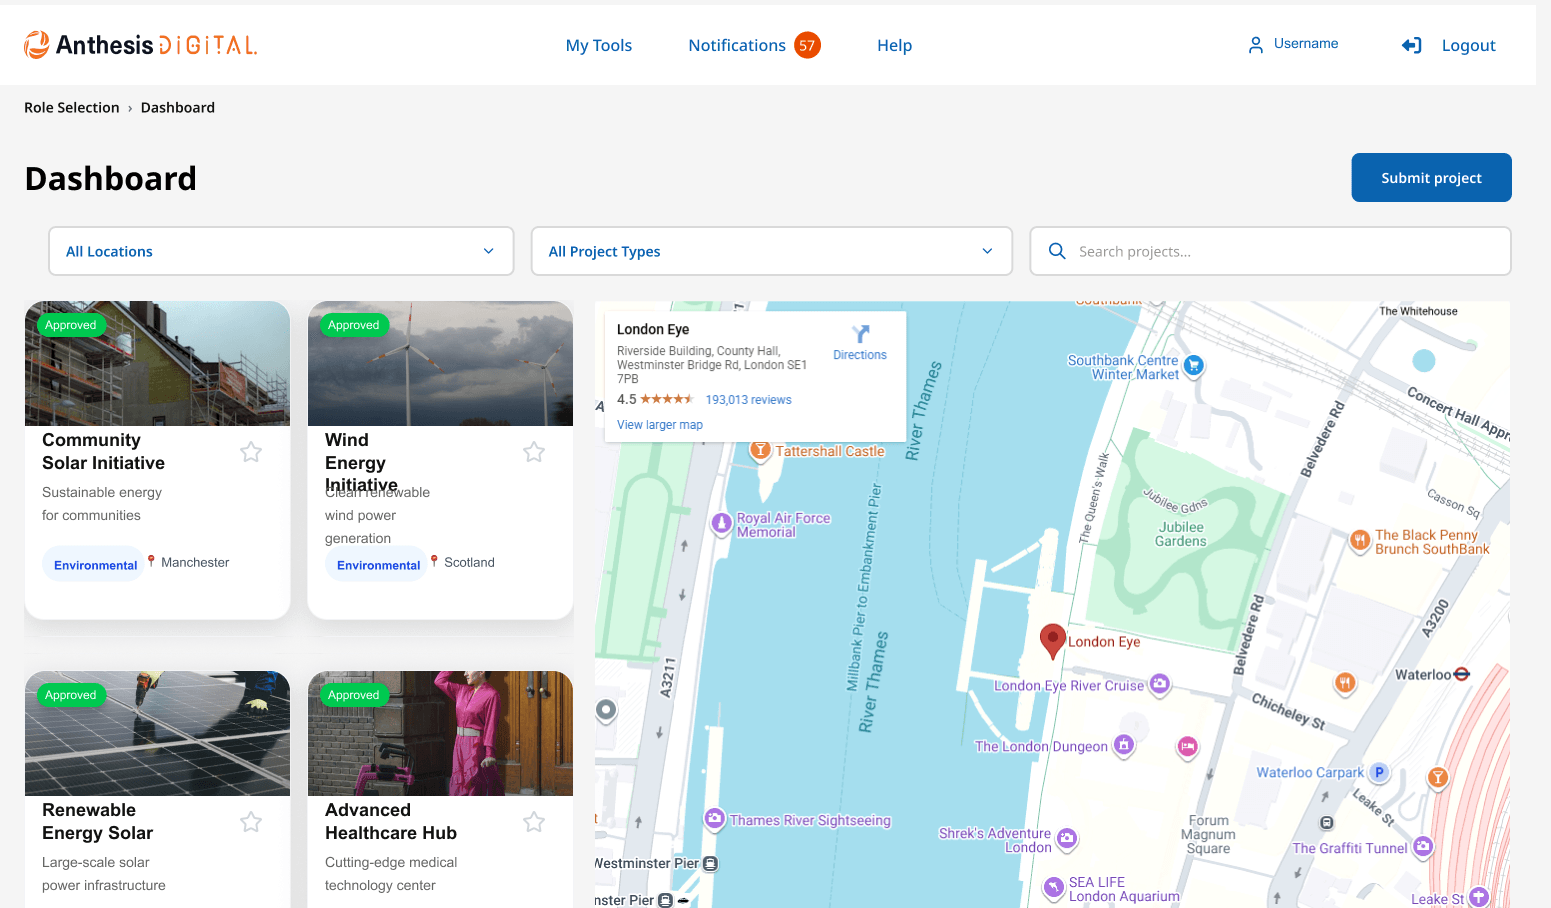Click Southbank Centre Winter Market marker

[1193, 366]
